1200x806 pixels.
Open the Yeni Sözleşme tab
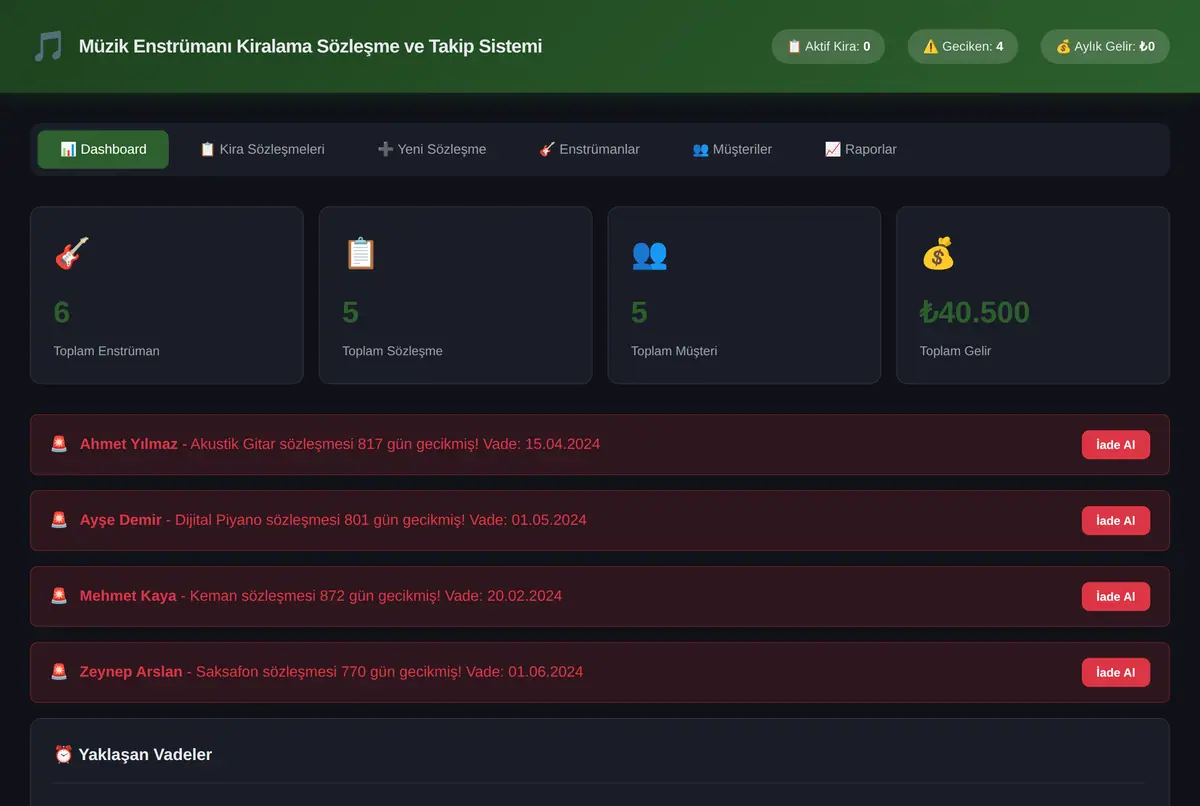pos(432,149)
